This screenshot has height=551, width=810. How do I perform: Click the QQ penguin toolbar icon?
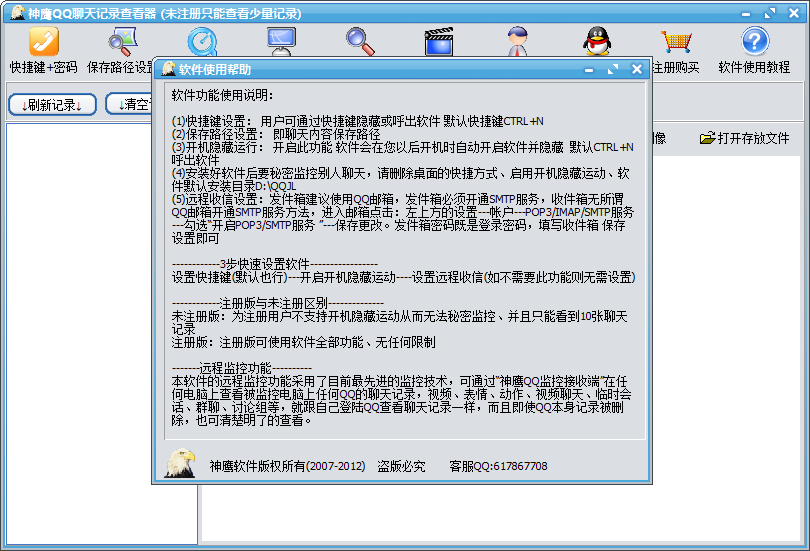[597, 41]
